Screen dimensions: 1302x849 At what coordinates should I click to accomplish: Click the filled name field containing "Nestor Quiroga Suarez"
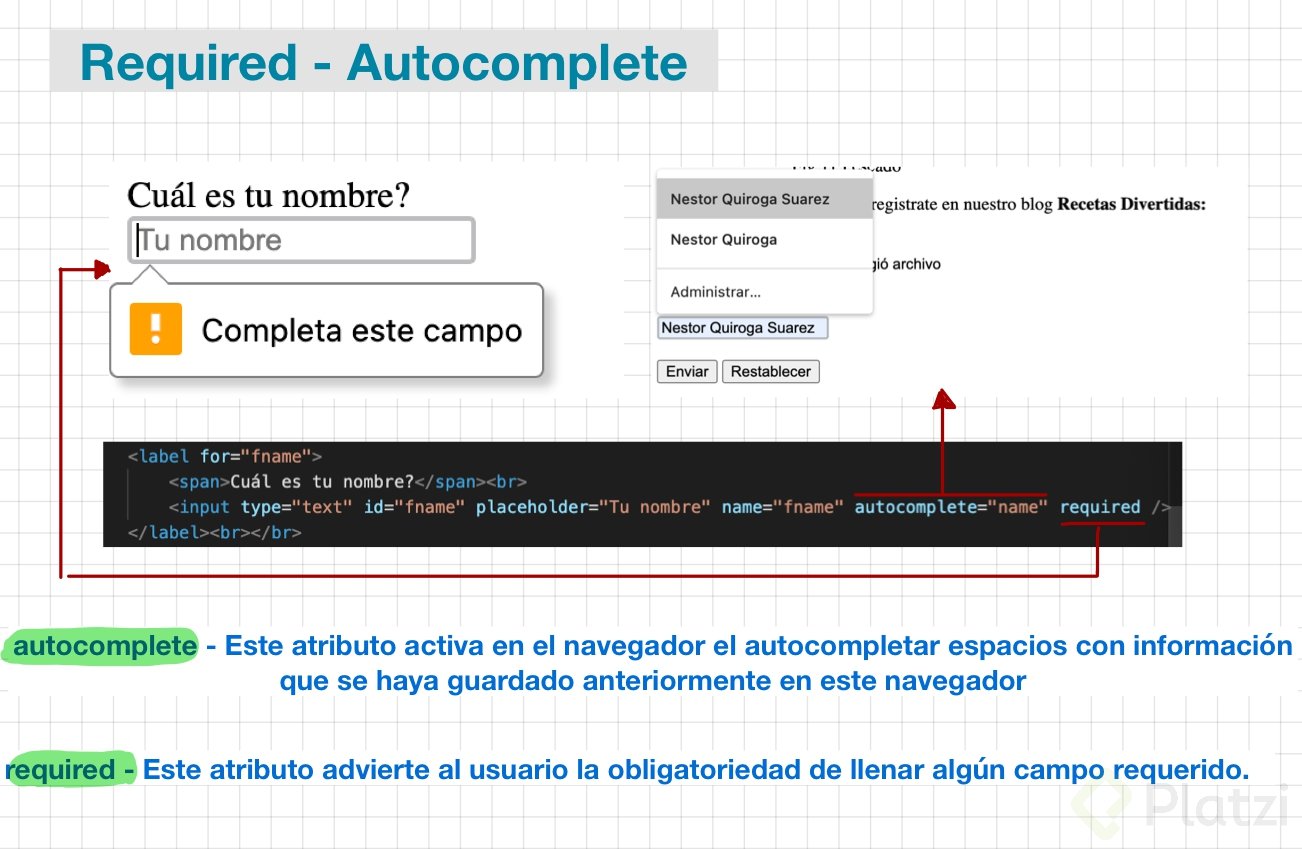pos(743,328)
